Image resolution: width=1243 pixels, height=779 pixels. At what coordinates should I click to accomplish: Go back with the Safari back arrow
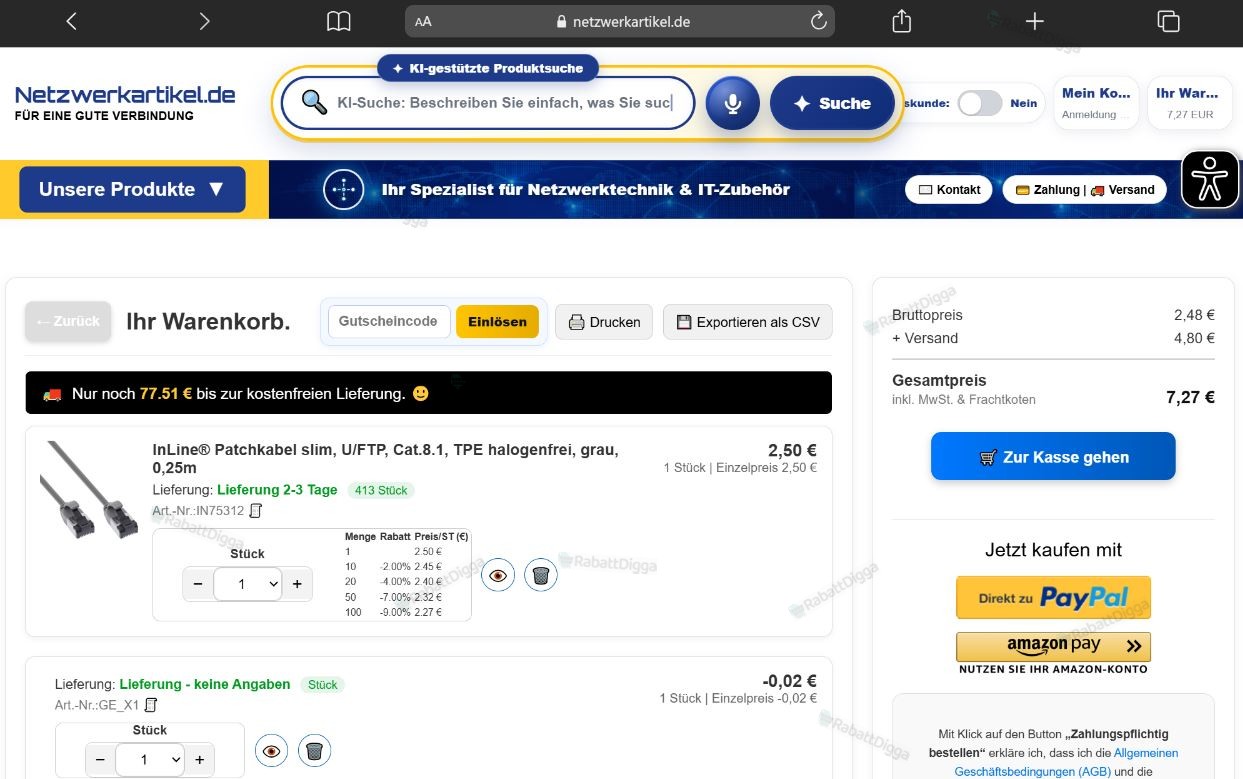71,21
